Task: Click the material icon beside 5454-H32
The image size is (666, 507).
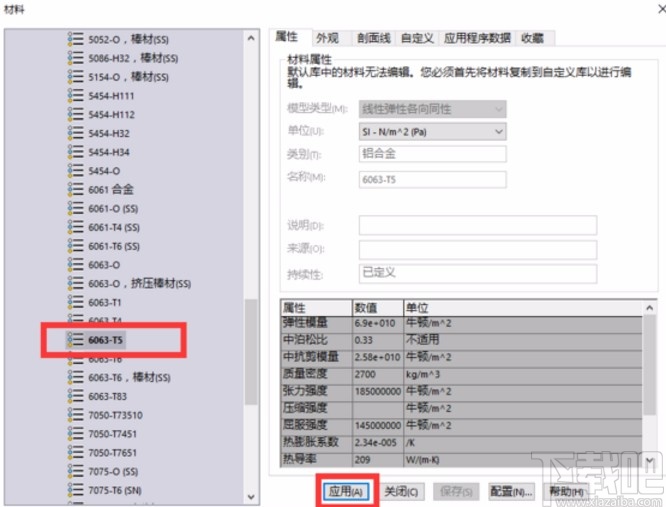Action: click(x=76, y=133)
